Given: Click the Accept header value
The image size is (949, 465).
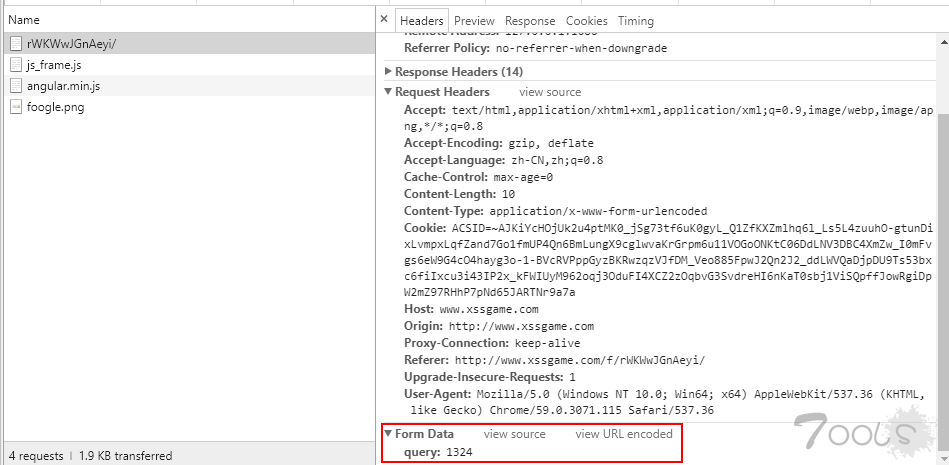Looking at the screenshot, I should (x=669, y=118).
